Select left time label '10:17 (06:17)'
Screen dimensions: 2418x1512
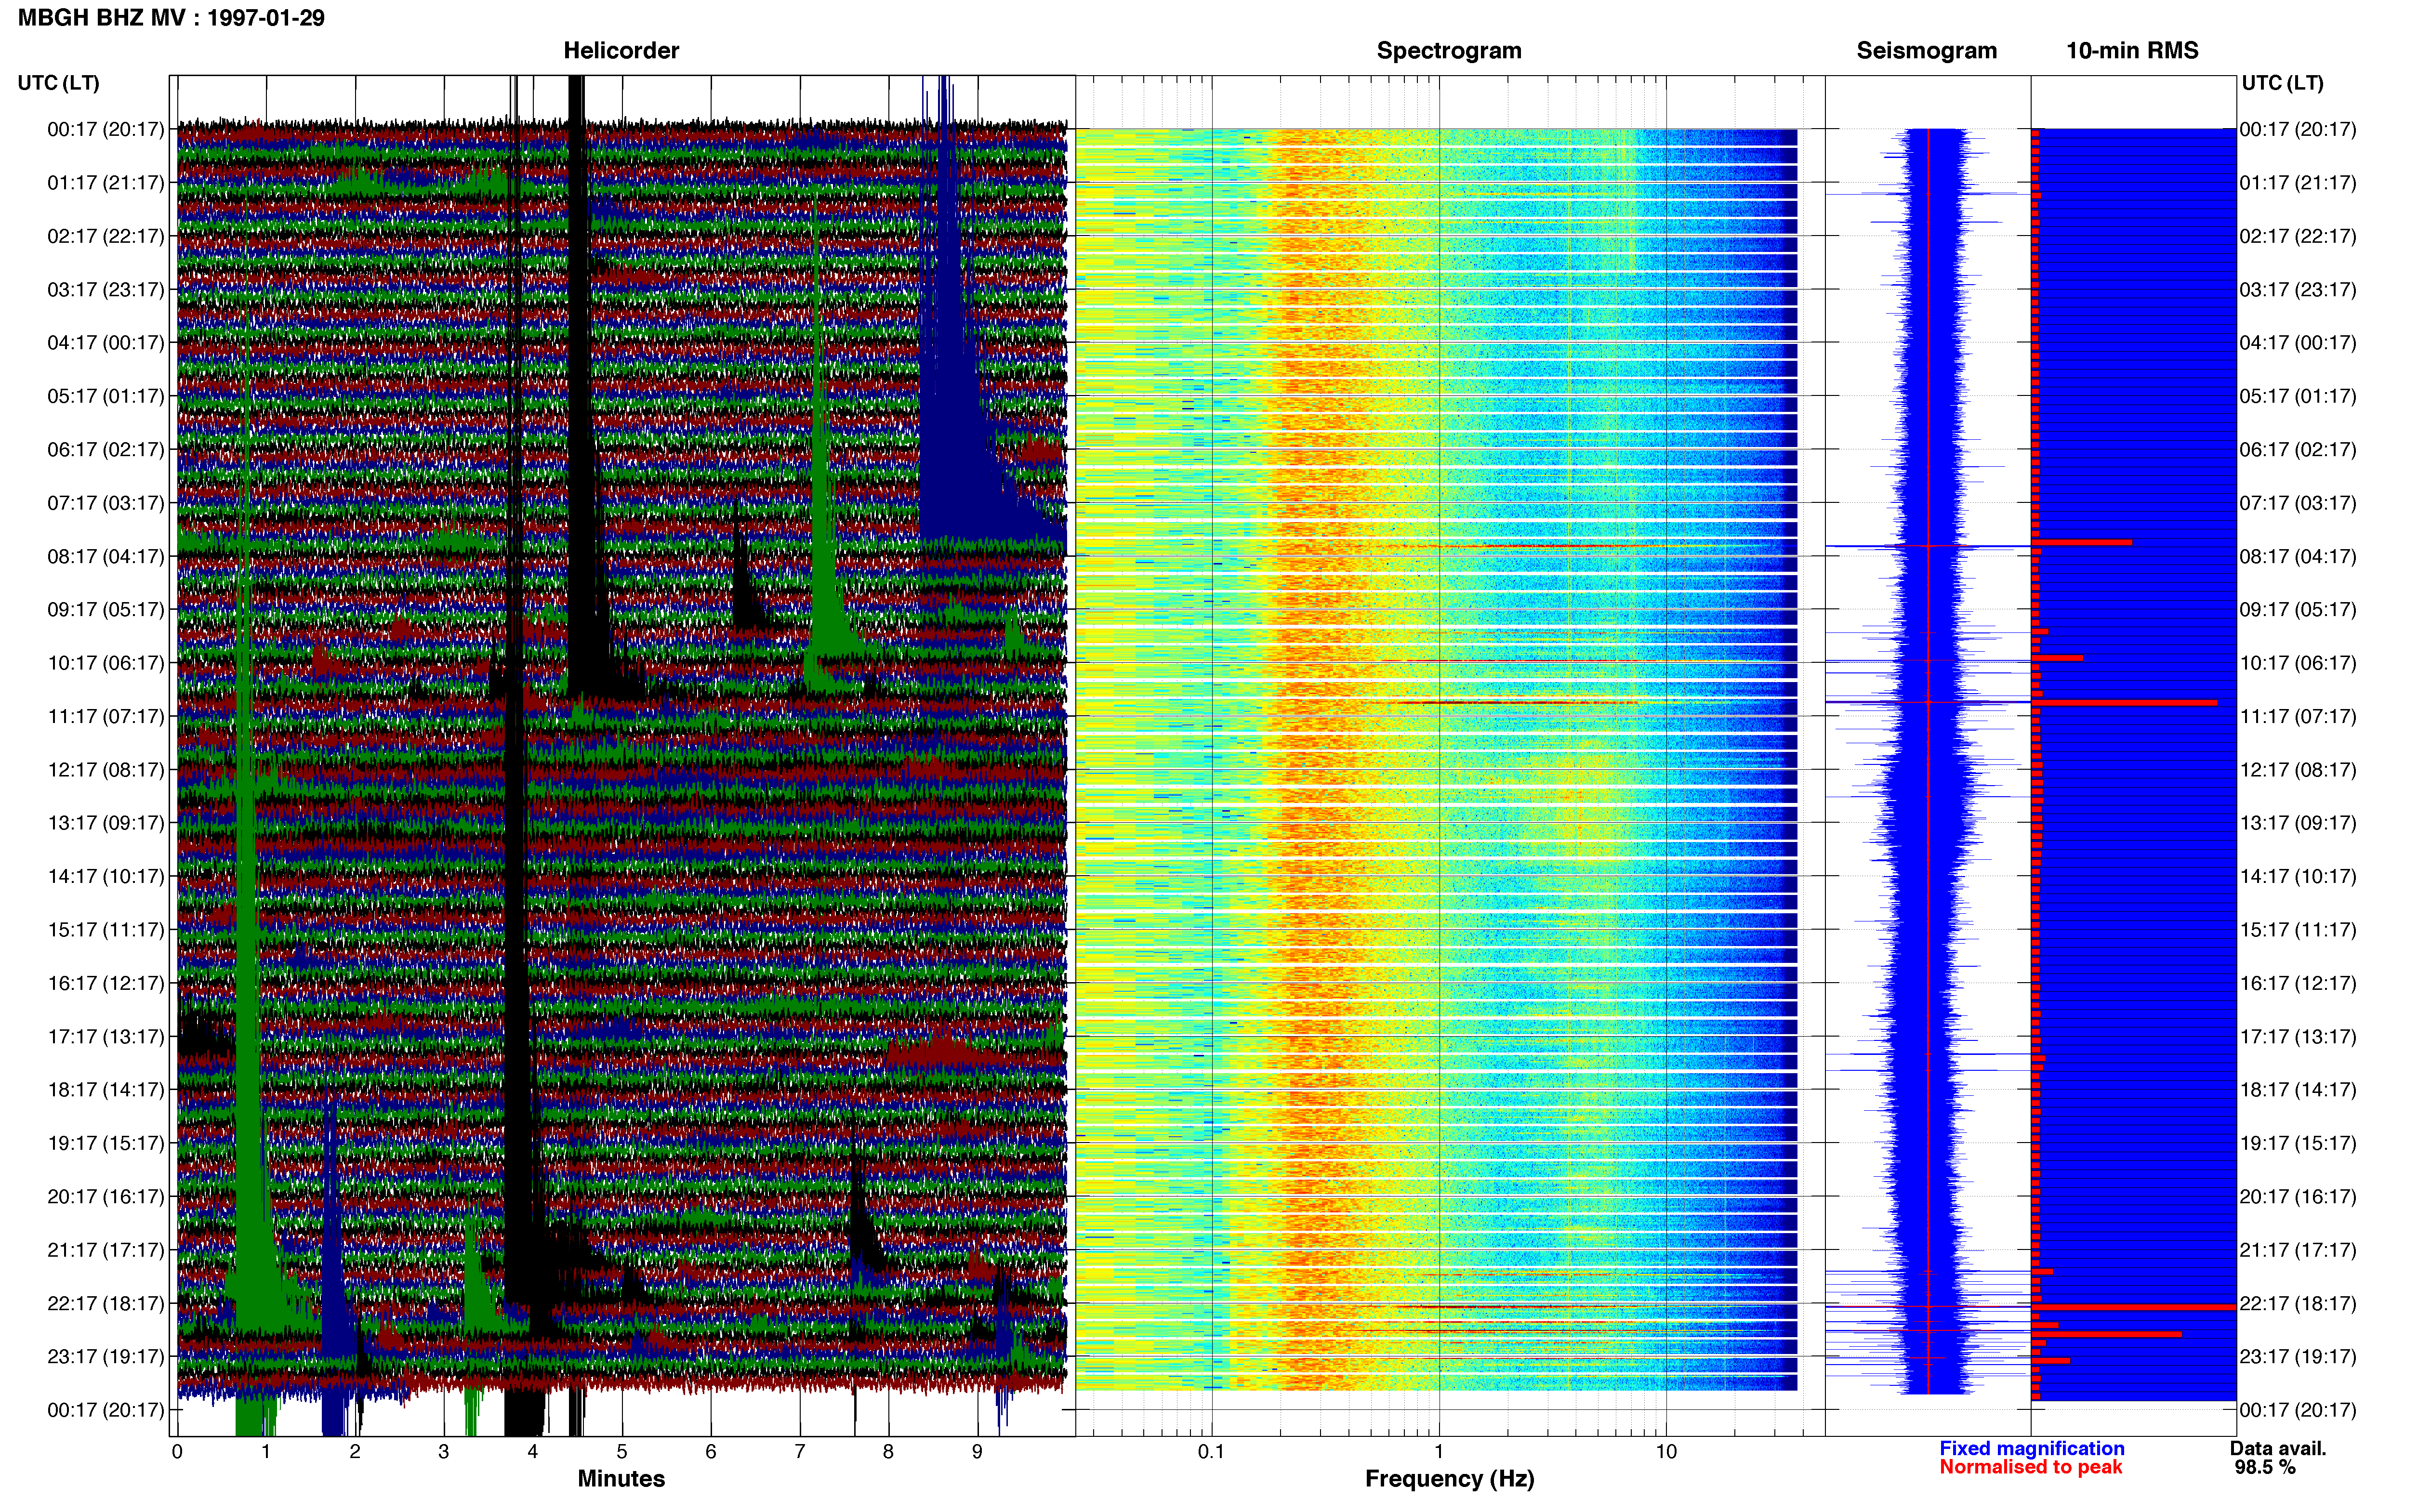[x=106, y=663]
